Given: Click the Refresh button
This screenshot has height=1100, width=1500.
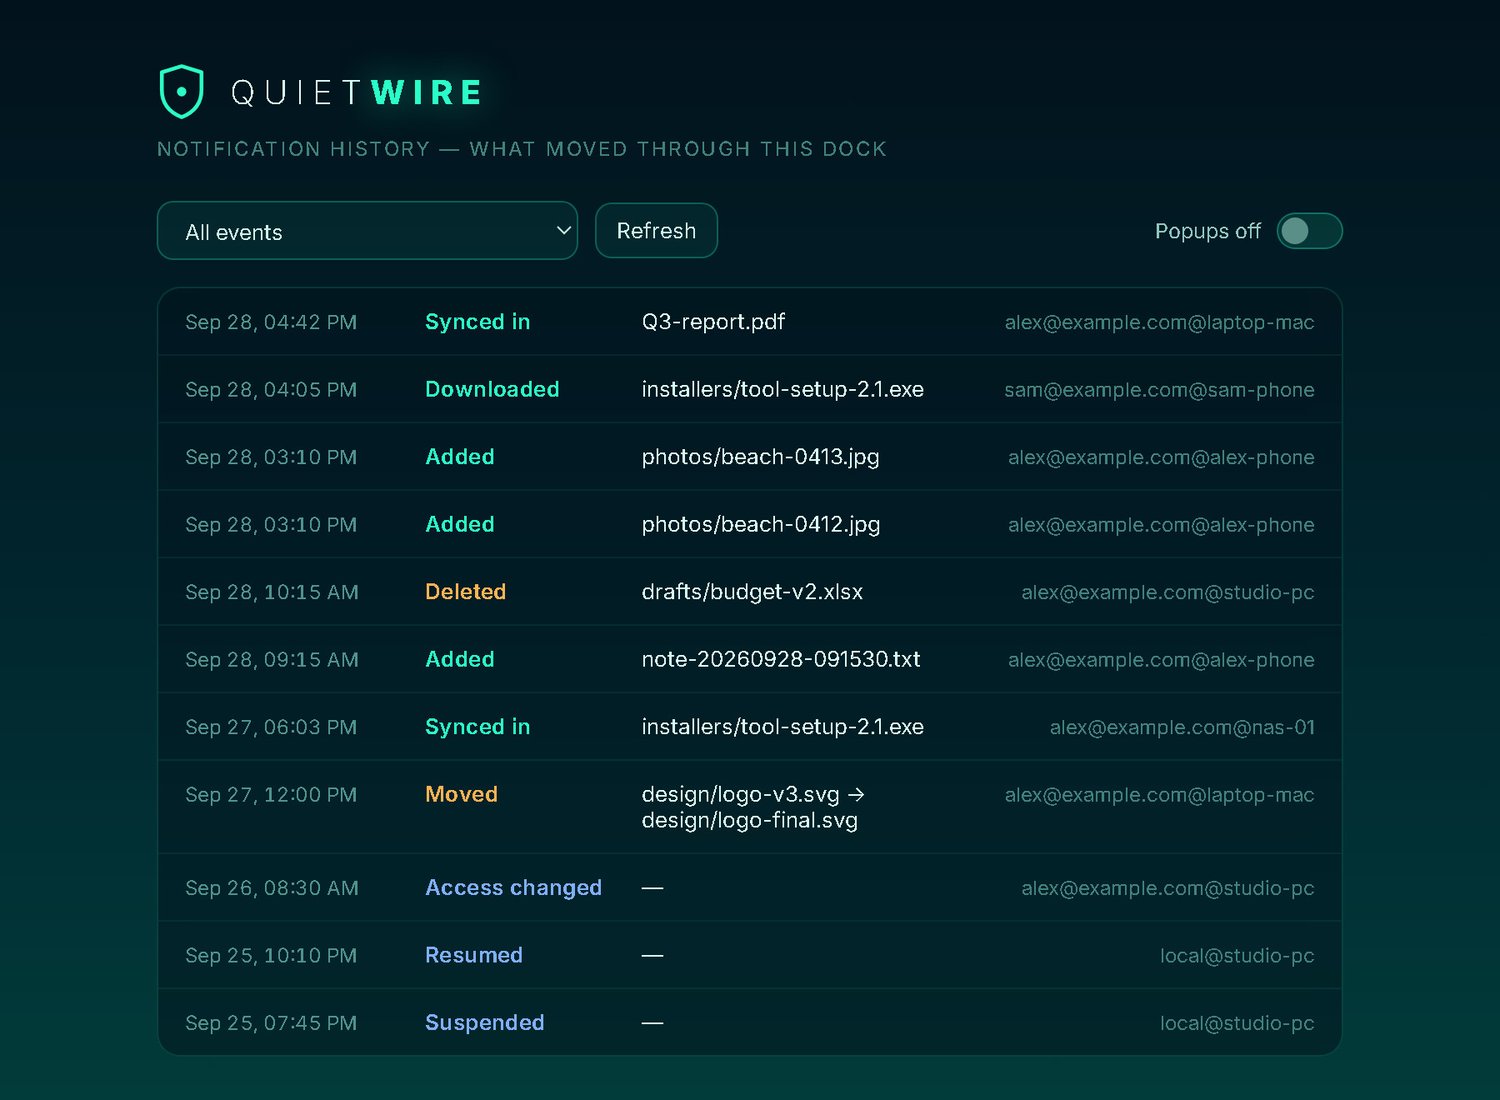Looking at the screenshot, I should [656, 231].
